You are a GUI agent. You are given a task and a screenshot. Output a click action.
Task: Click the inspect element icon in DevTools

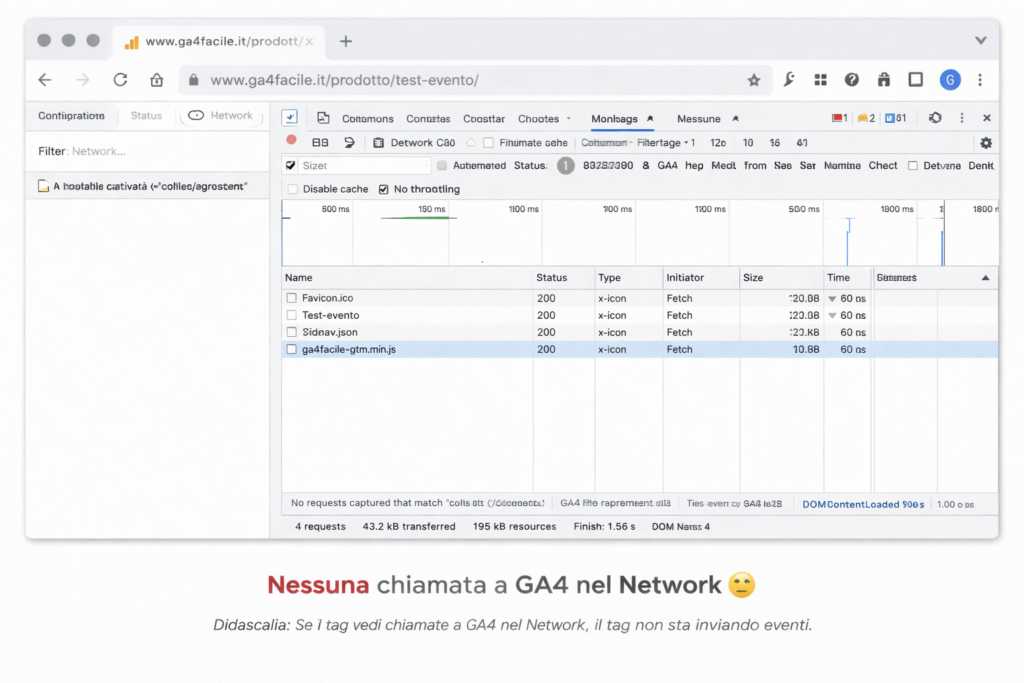(x=290, y=118)
